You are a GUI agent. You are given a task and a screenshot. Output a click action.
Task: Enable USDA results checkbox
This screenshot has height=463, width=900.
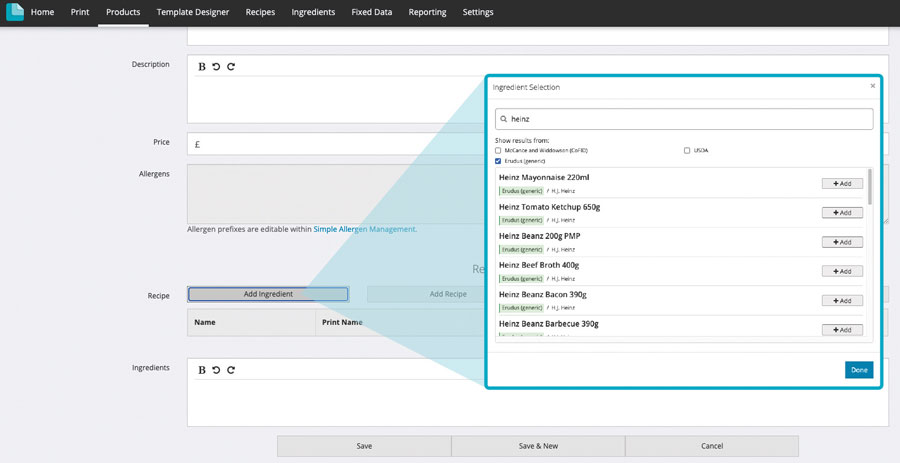[x=686, y=150]
